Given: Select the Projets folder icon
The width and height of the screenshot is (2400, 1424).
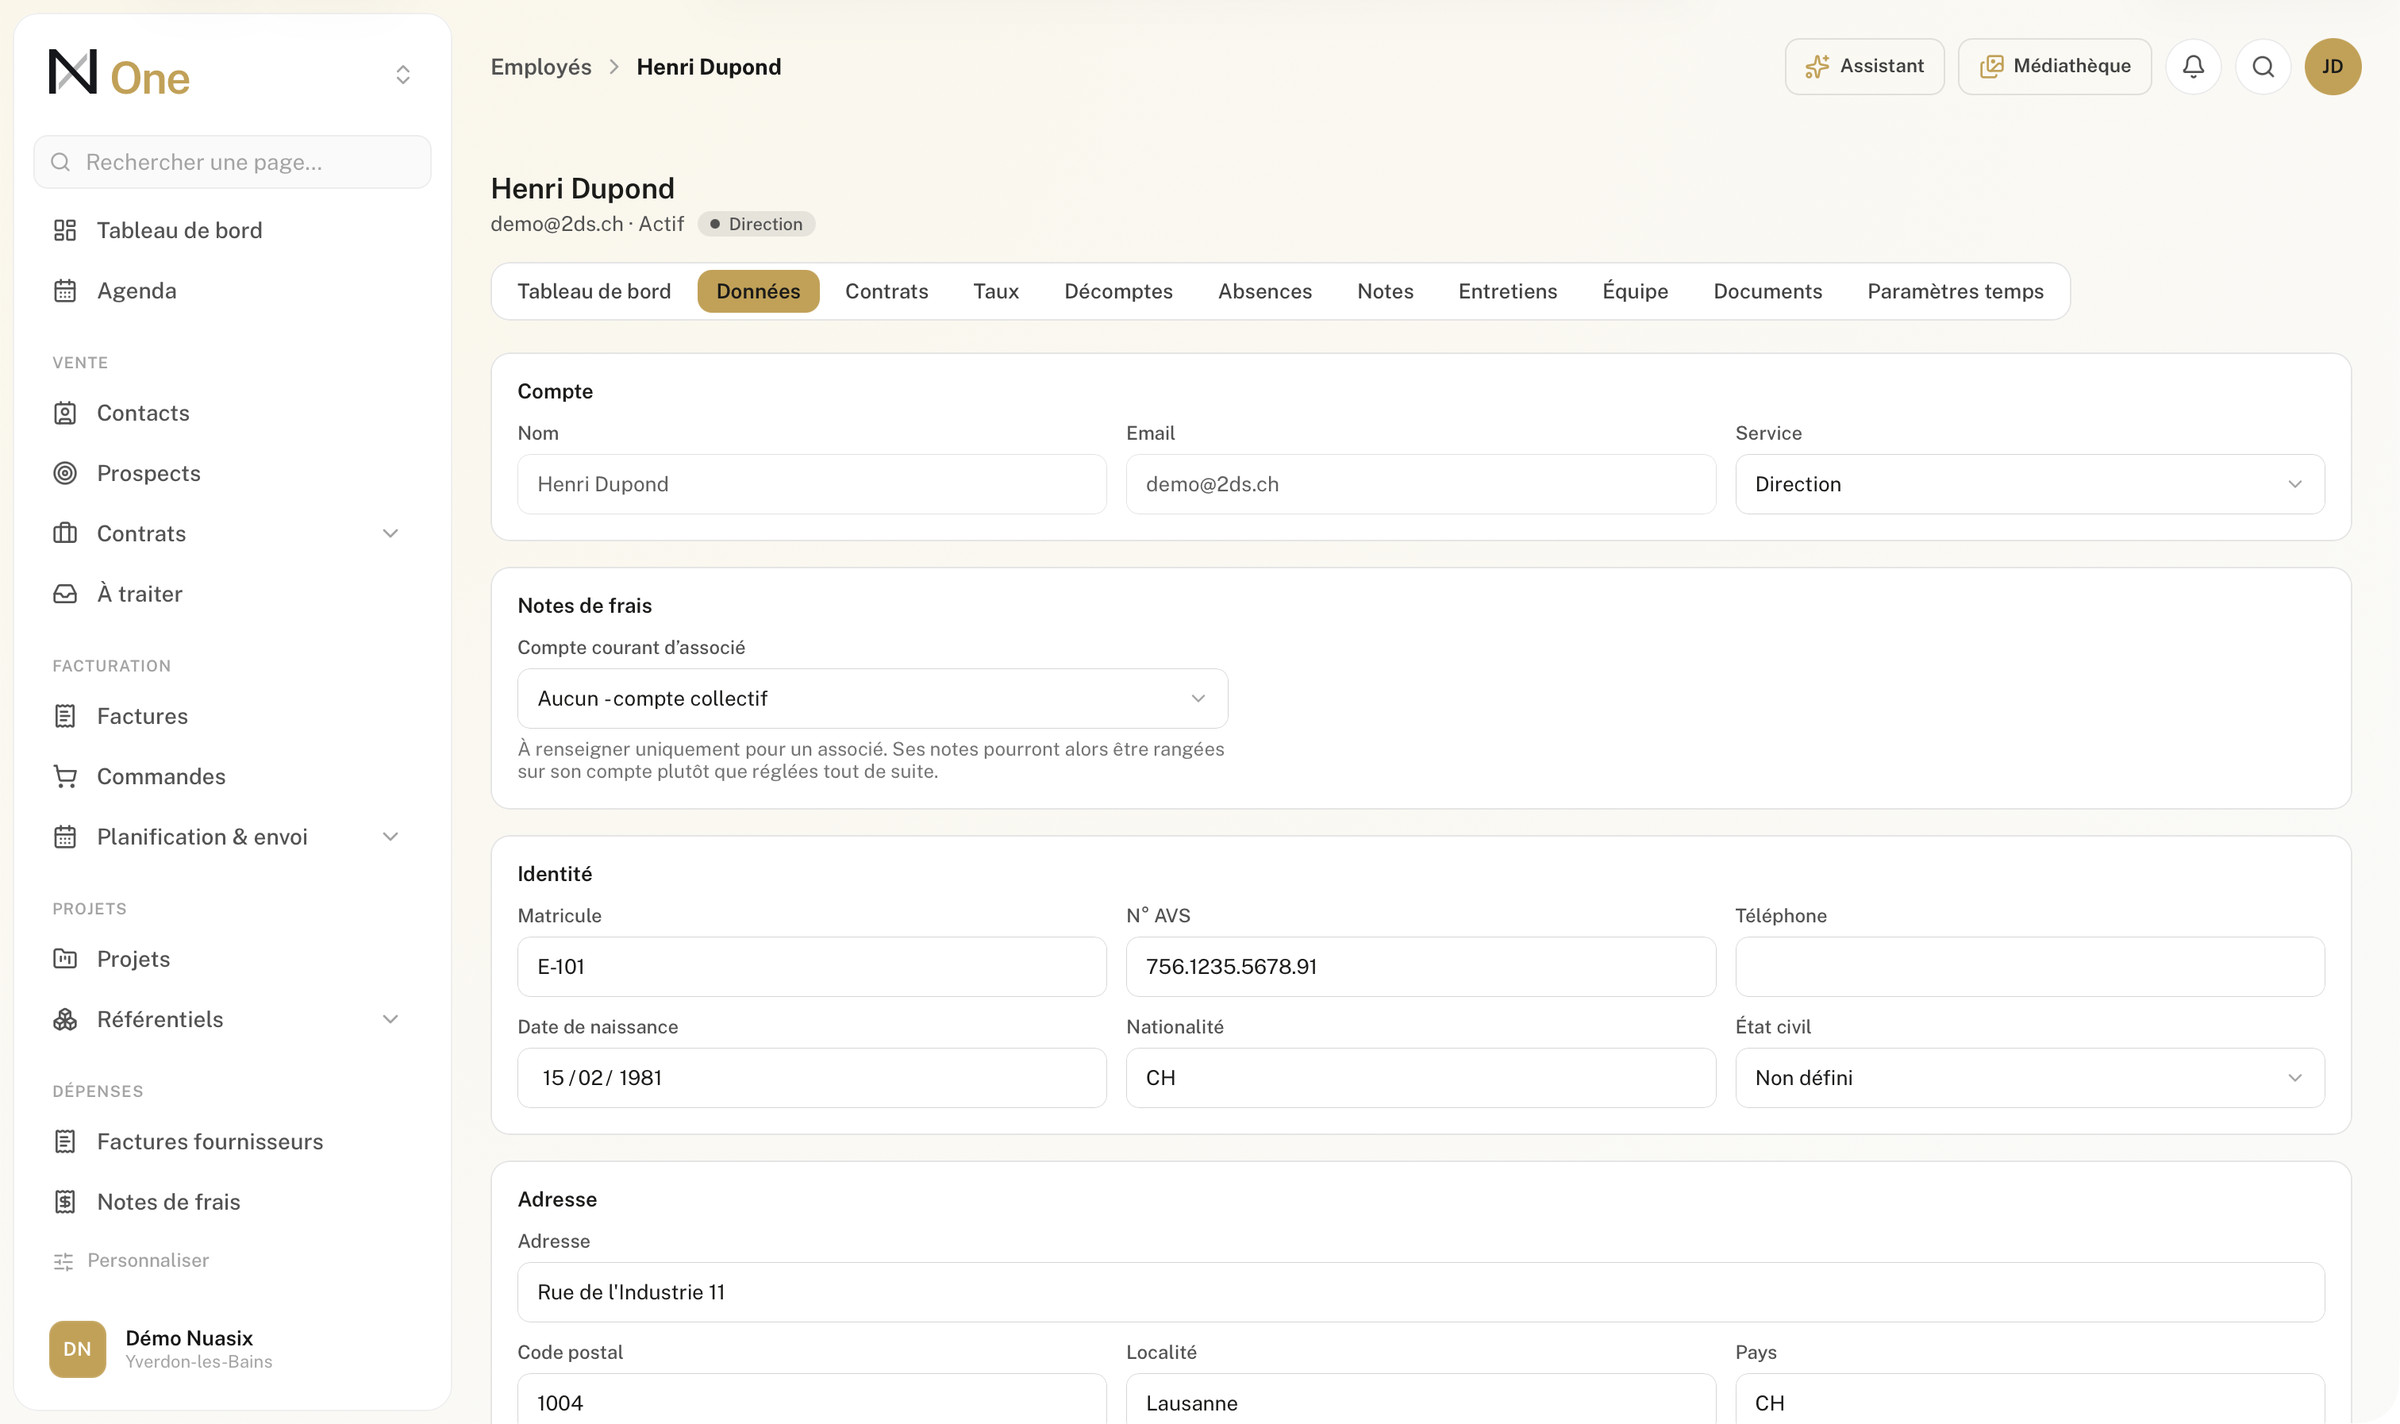Looking at the screenshot, I should [x=65, y=959].
